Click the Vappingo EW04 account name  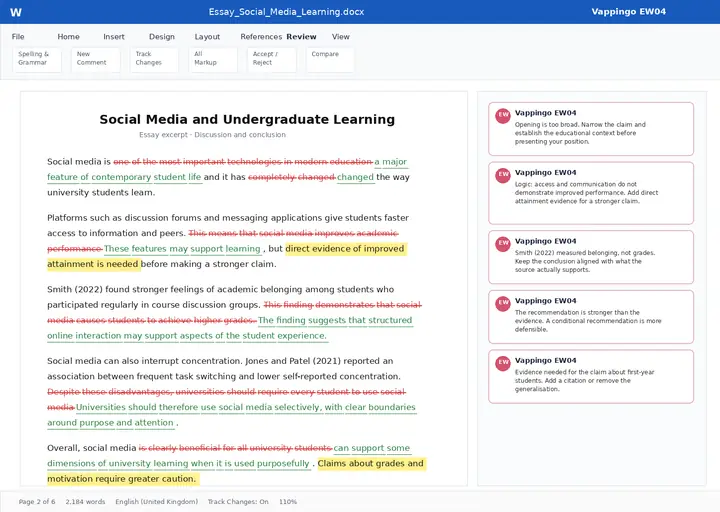tap(628, 12)
